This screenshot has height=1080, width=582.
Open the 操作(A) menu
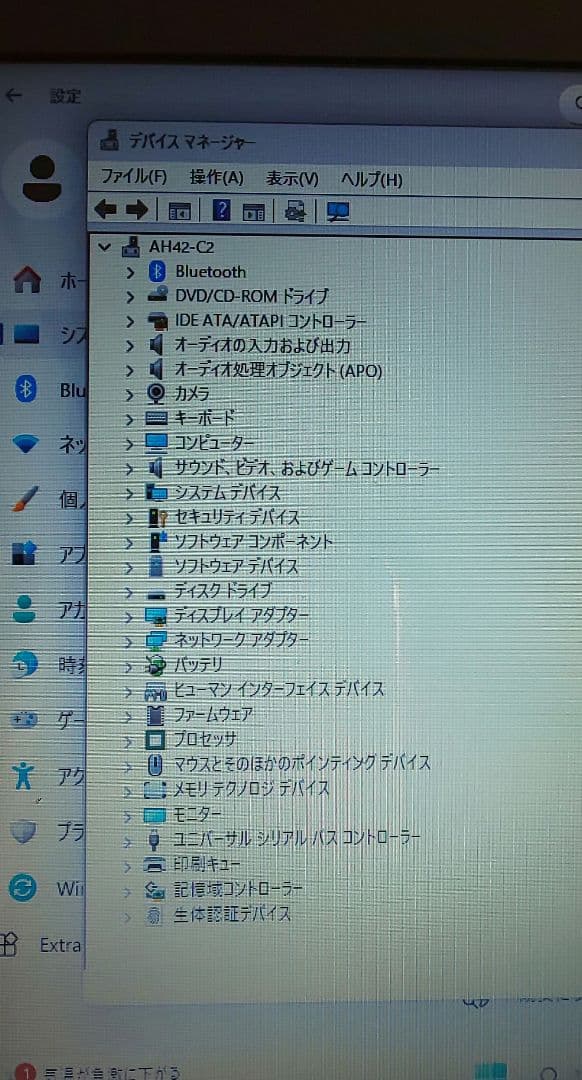click(217, 178)
